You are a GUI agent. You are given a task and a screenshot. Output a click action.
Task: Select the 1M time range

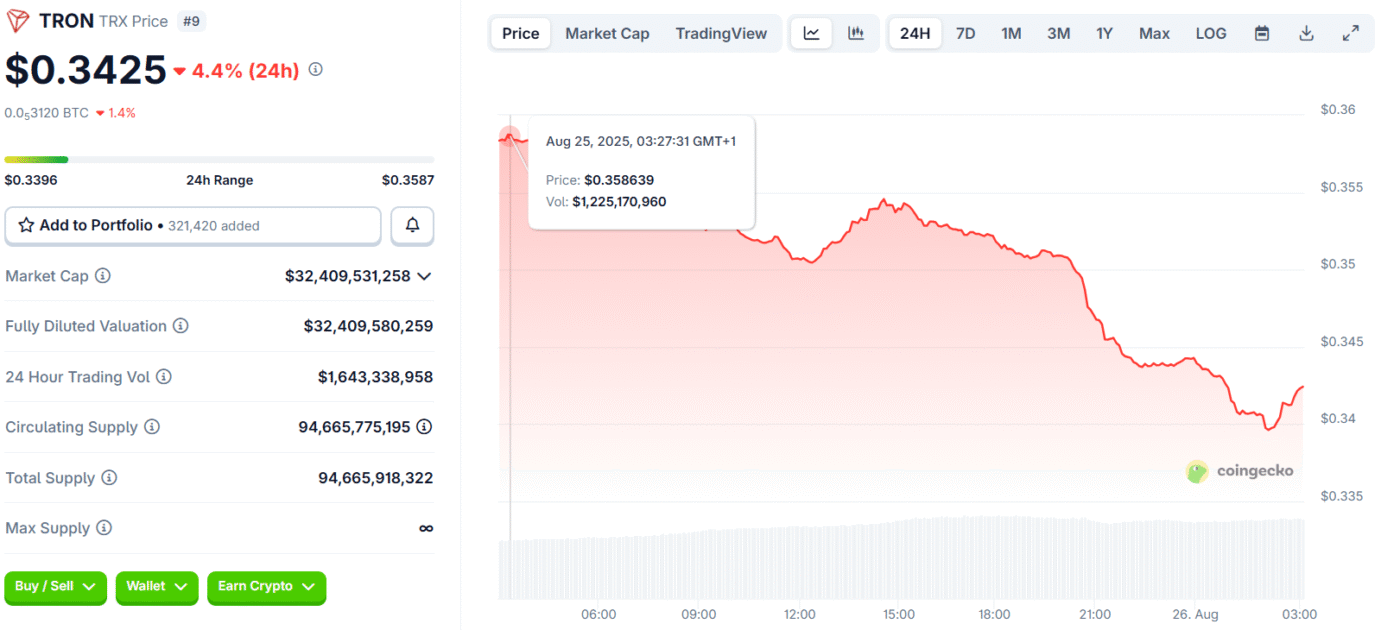(1011, 33)
